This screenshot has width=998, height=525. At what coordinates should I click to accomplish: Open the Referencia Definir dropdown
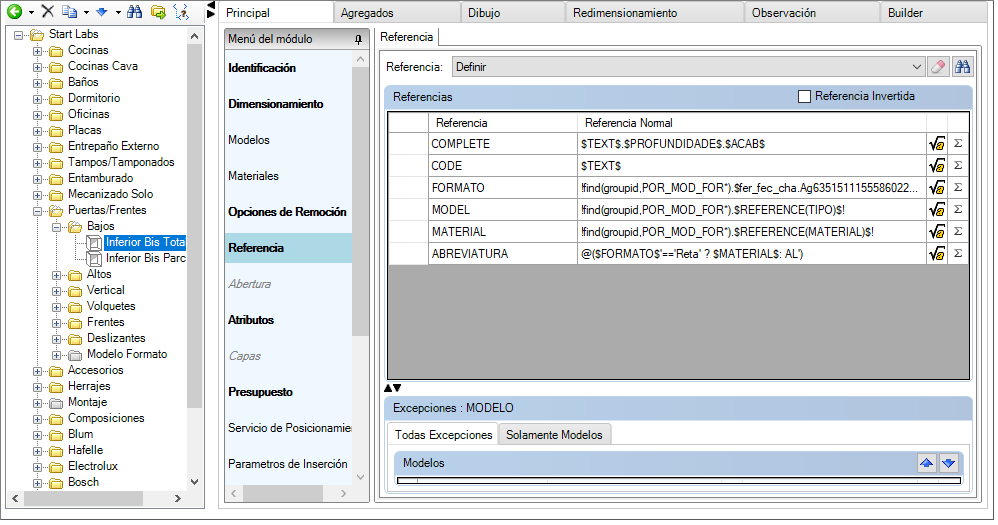coord(917,66)
